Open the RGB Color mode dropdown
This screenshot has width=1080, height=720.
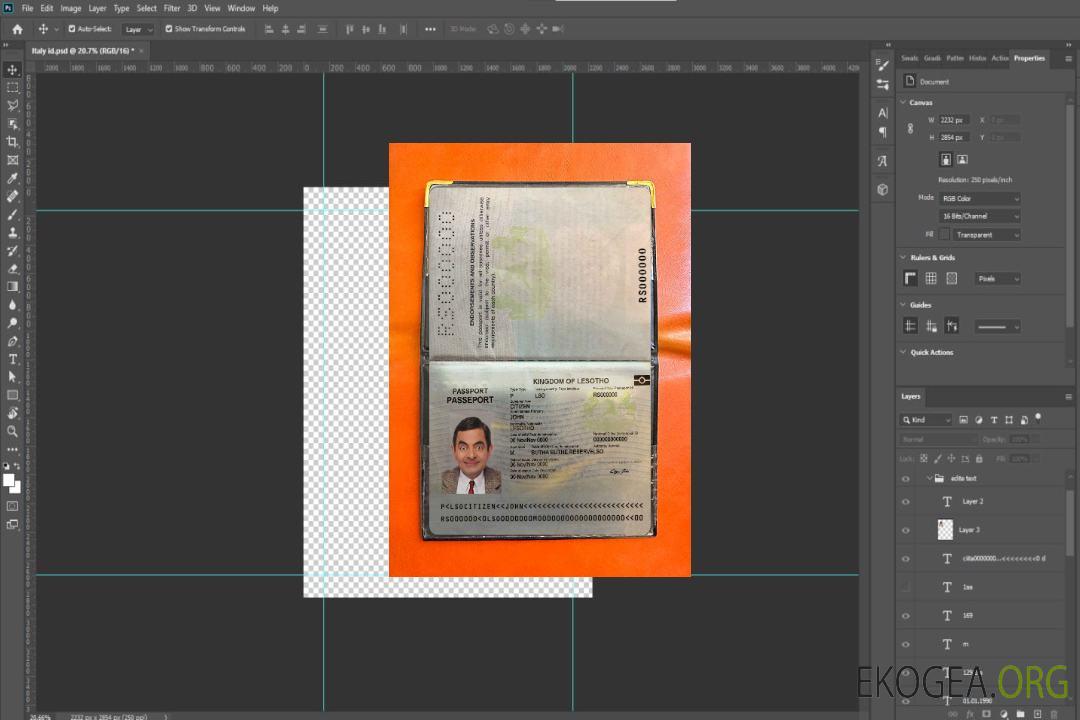979,198
